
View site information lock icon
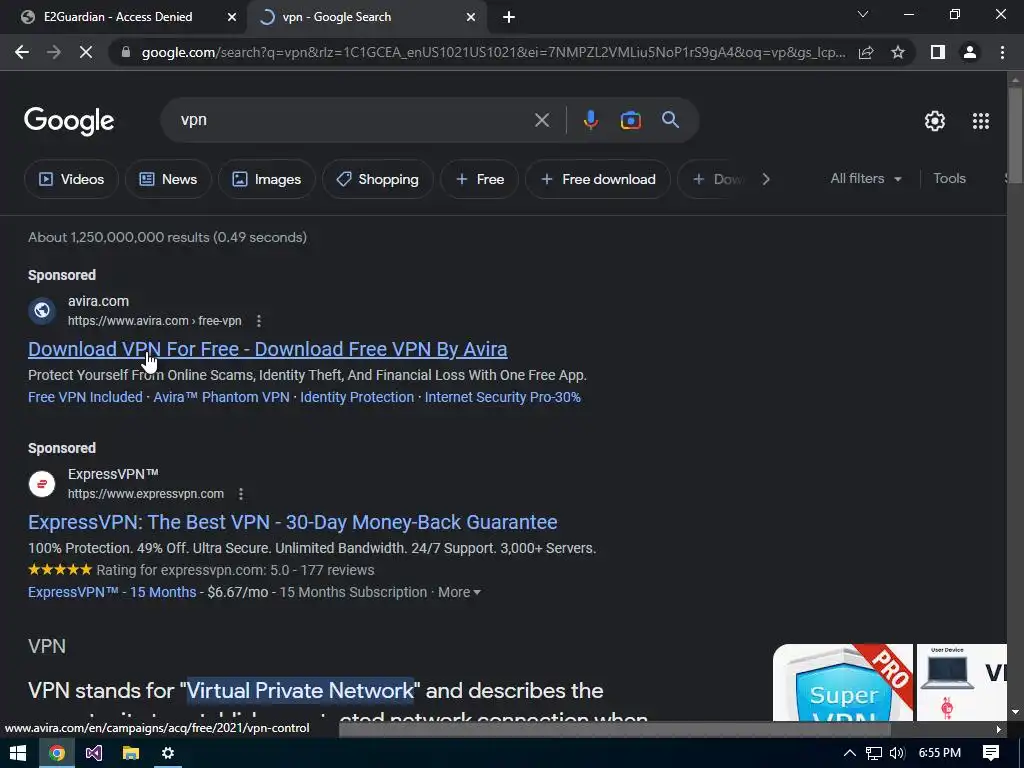(x=126, y=52)
